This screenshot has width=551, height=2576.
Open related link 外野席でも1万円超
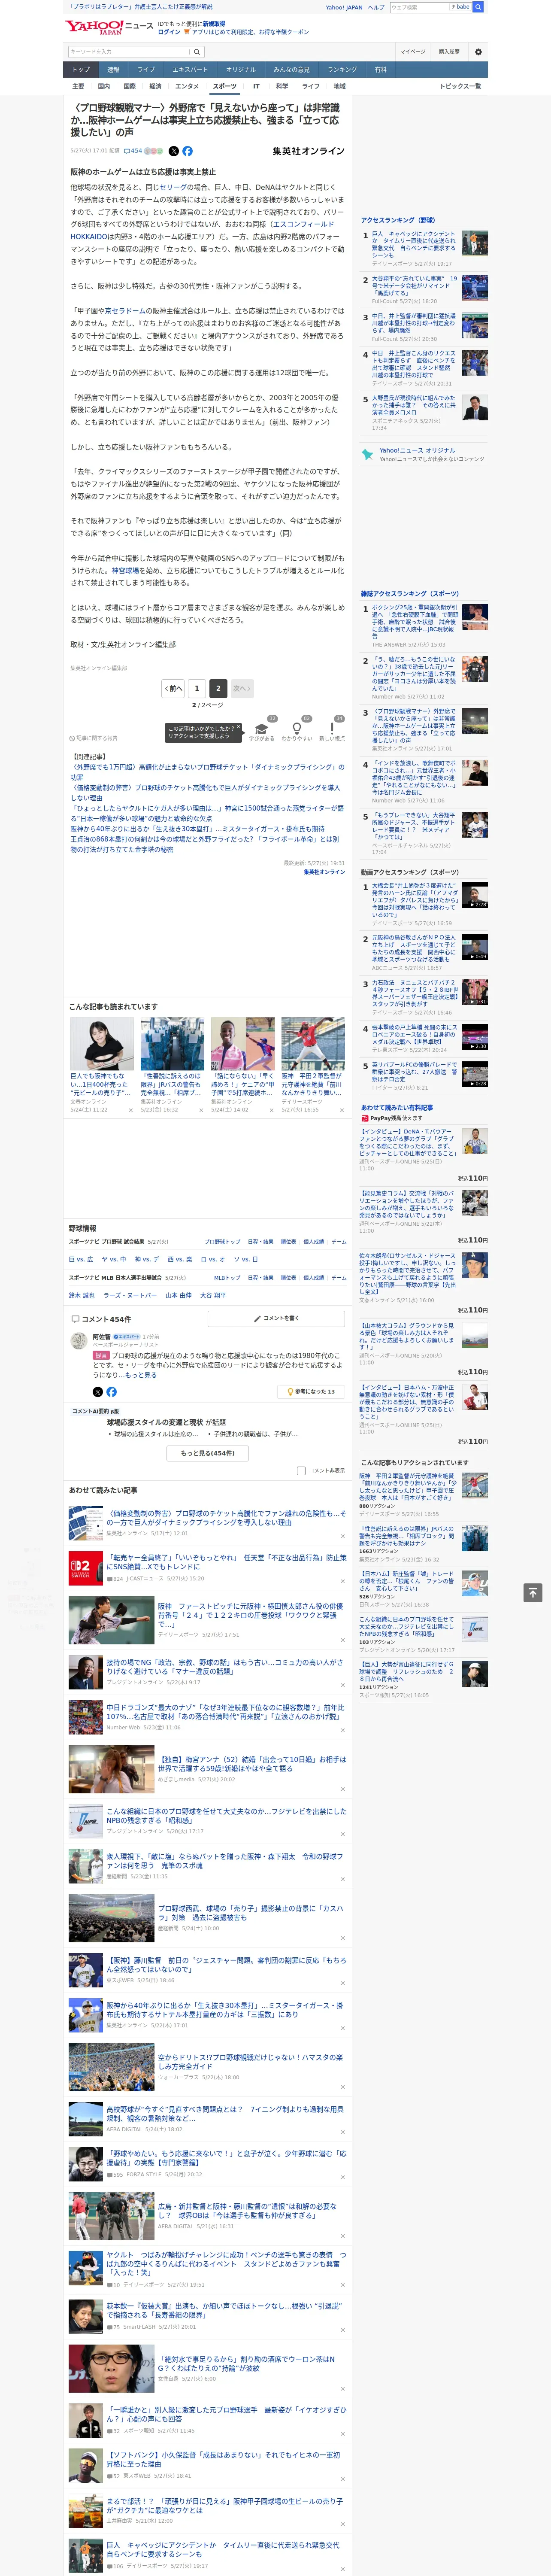pos(207,771)
